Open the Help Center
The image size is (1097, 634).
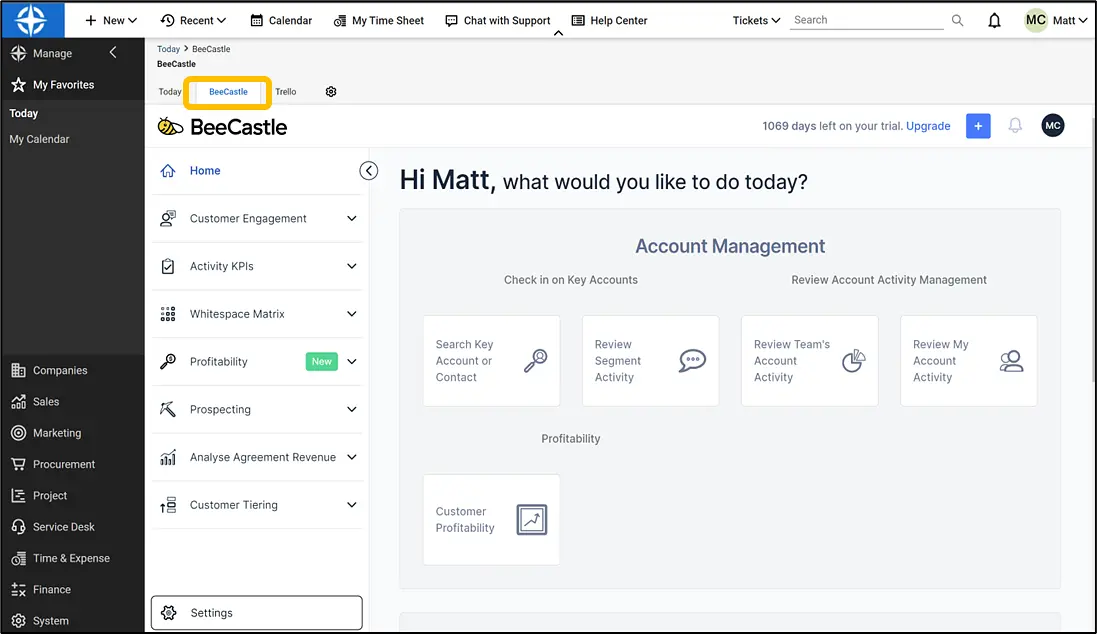click(609, 20)
